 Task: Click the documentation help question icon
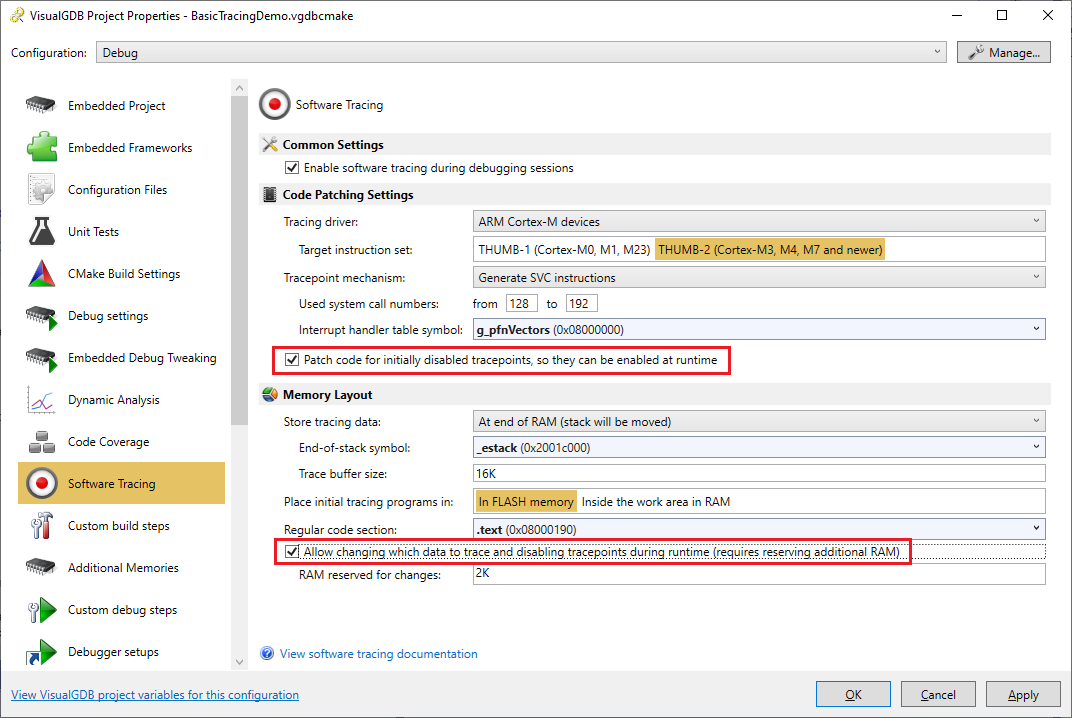point(267,654)
